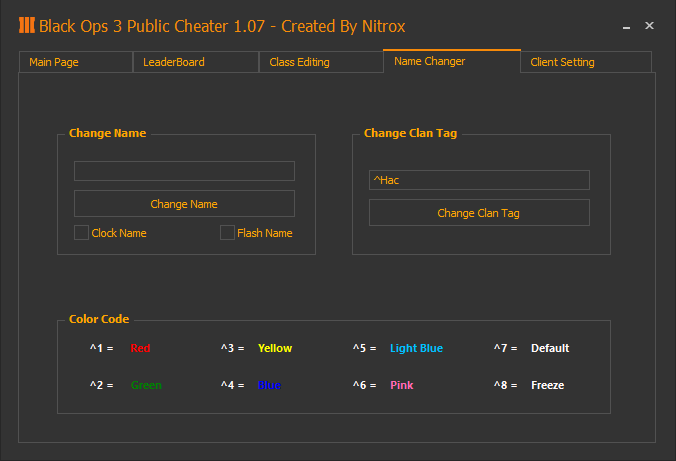Switch to the Main Page tab
This screenshot has height=461, width=676.
[x=75, y=62]
